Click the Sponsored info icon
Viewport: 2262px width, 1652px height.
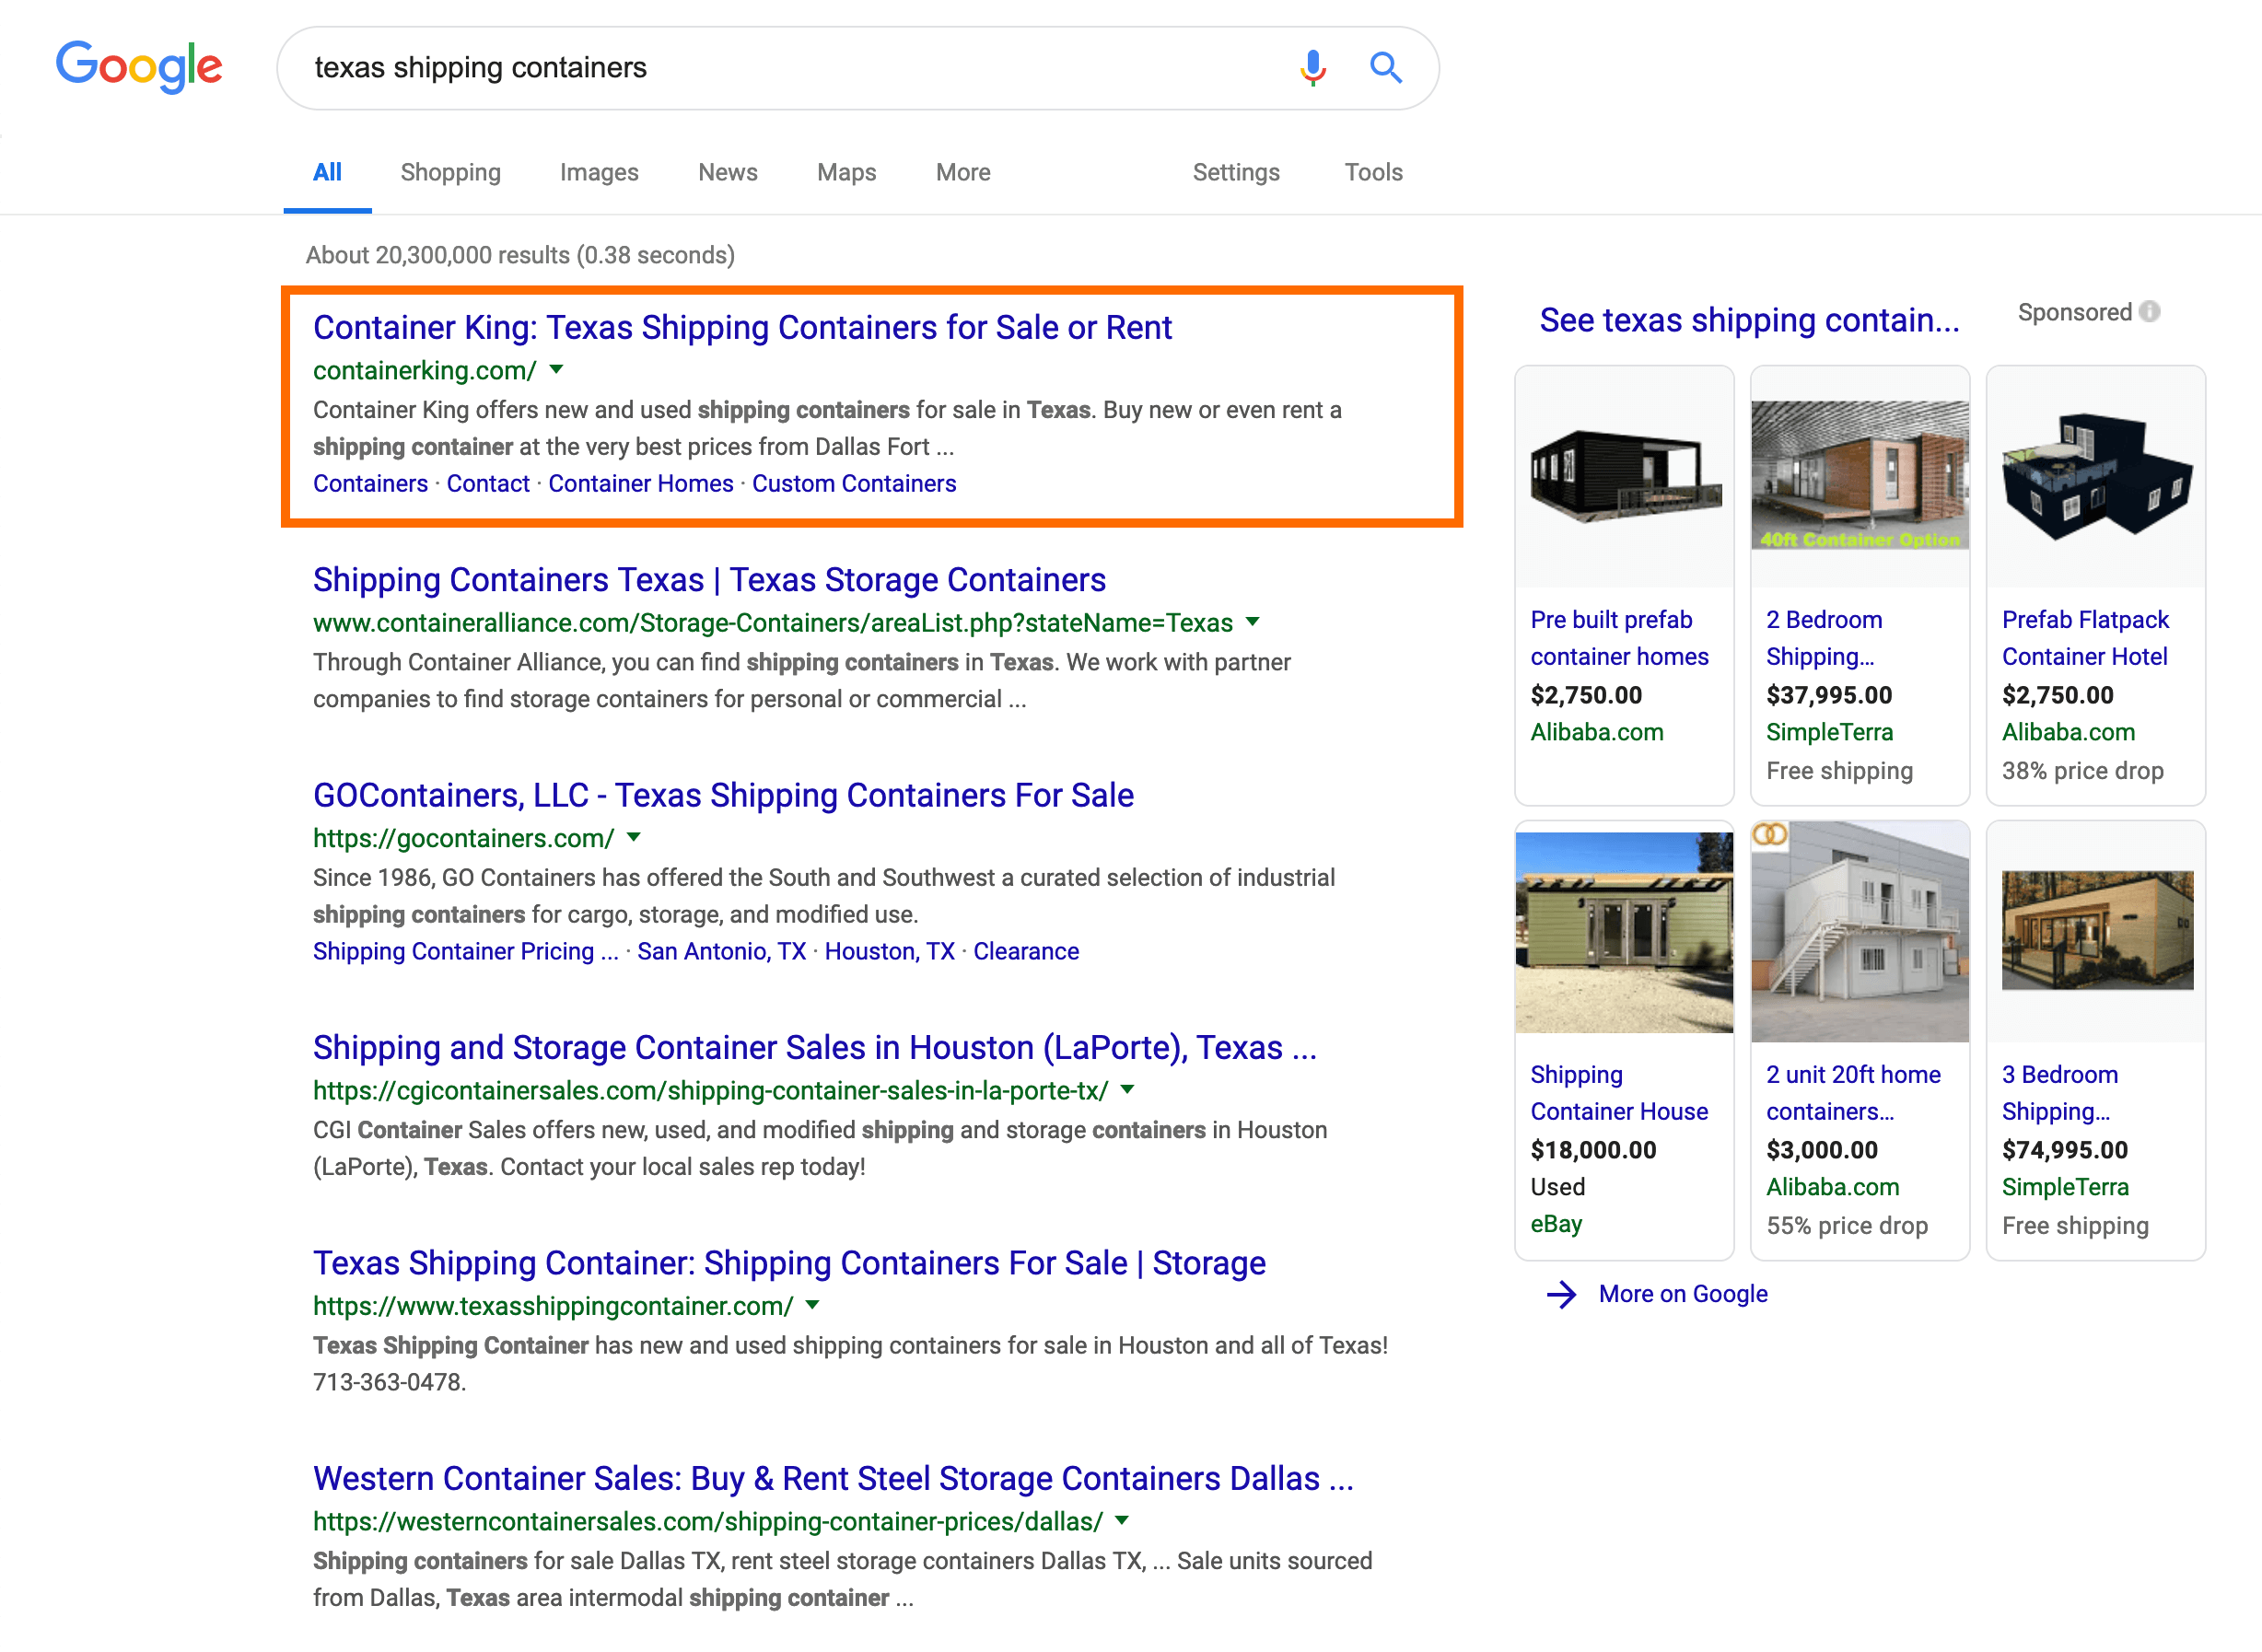2149,312
